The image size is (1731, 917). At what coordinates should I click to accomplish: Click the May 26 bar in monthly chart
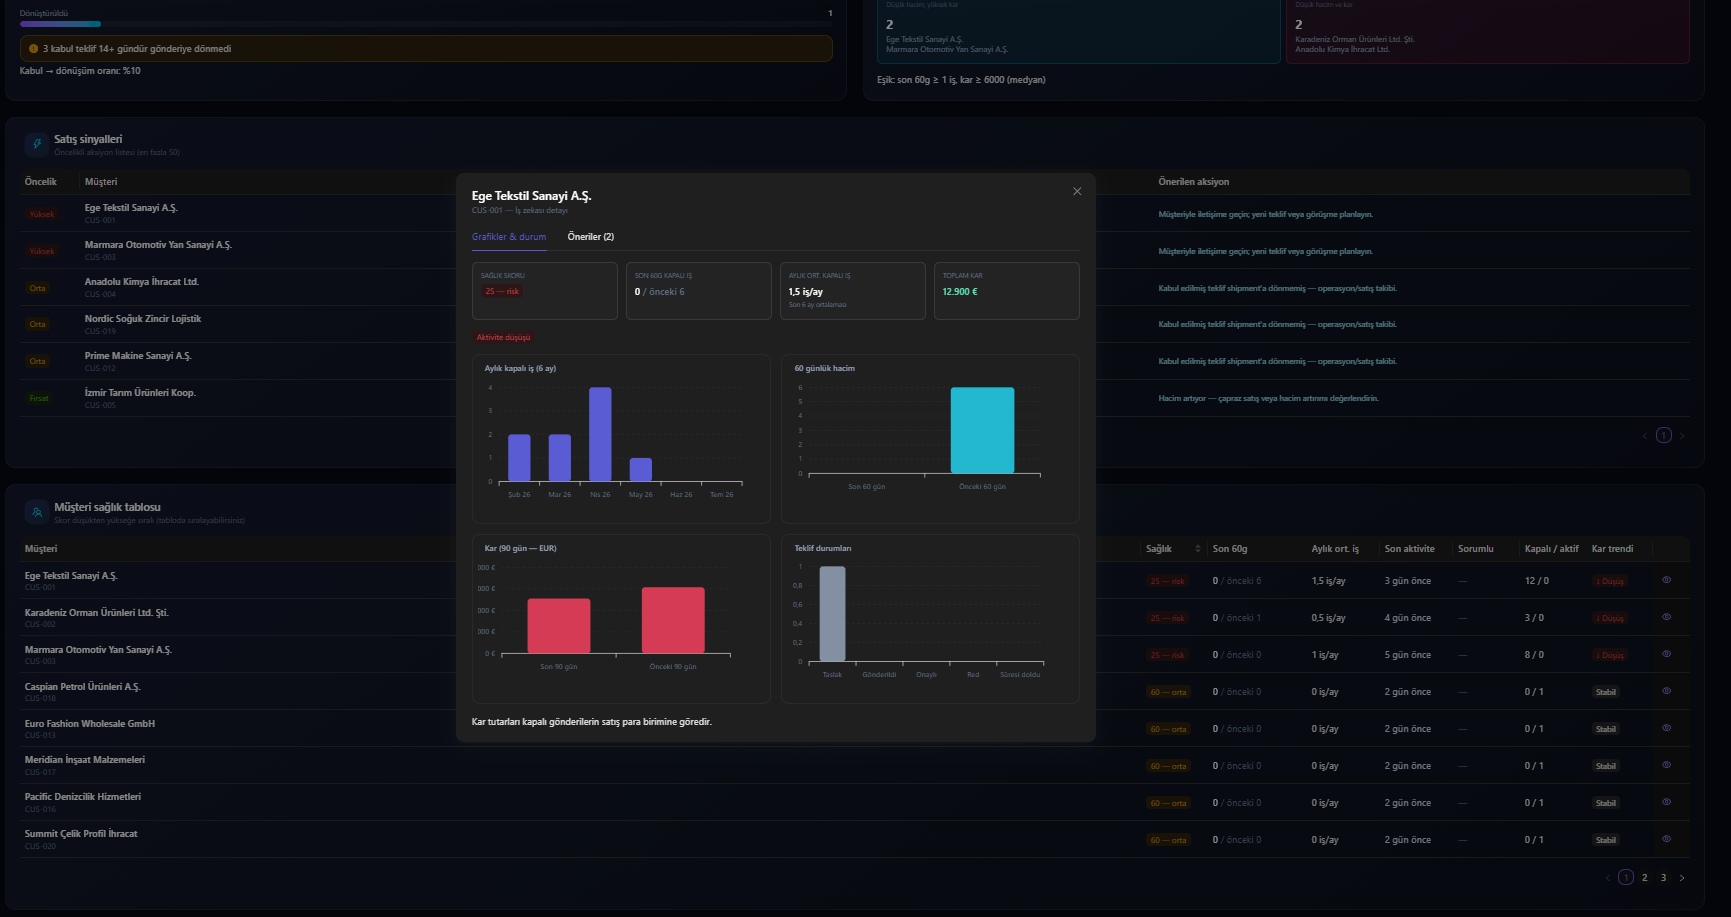[x=641, y=470]
